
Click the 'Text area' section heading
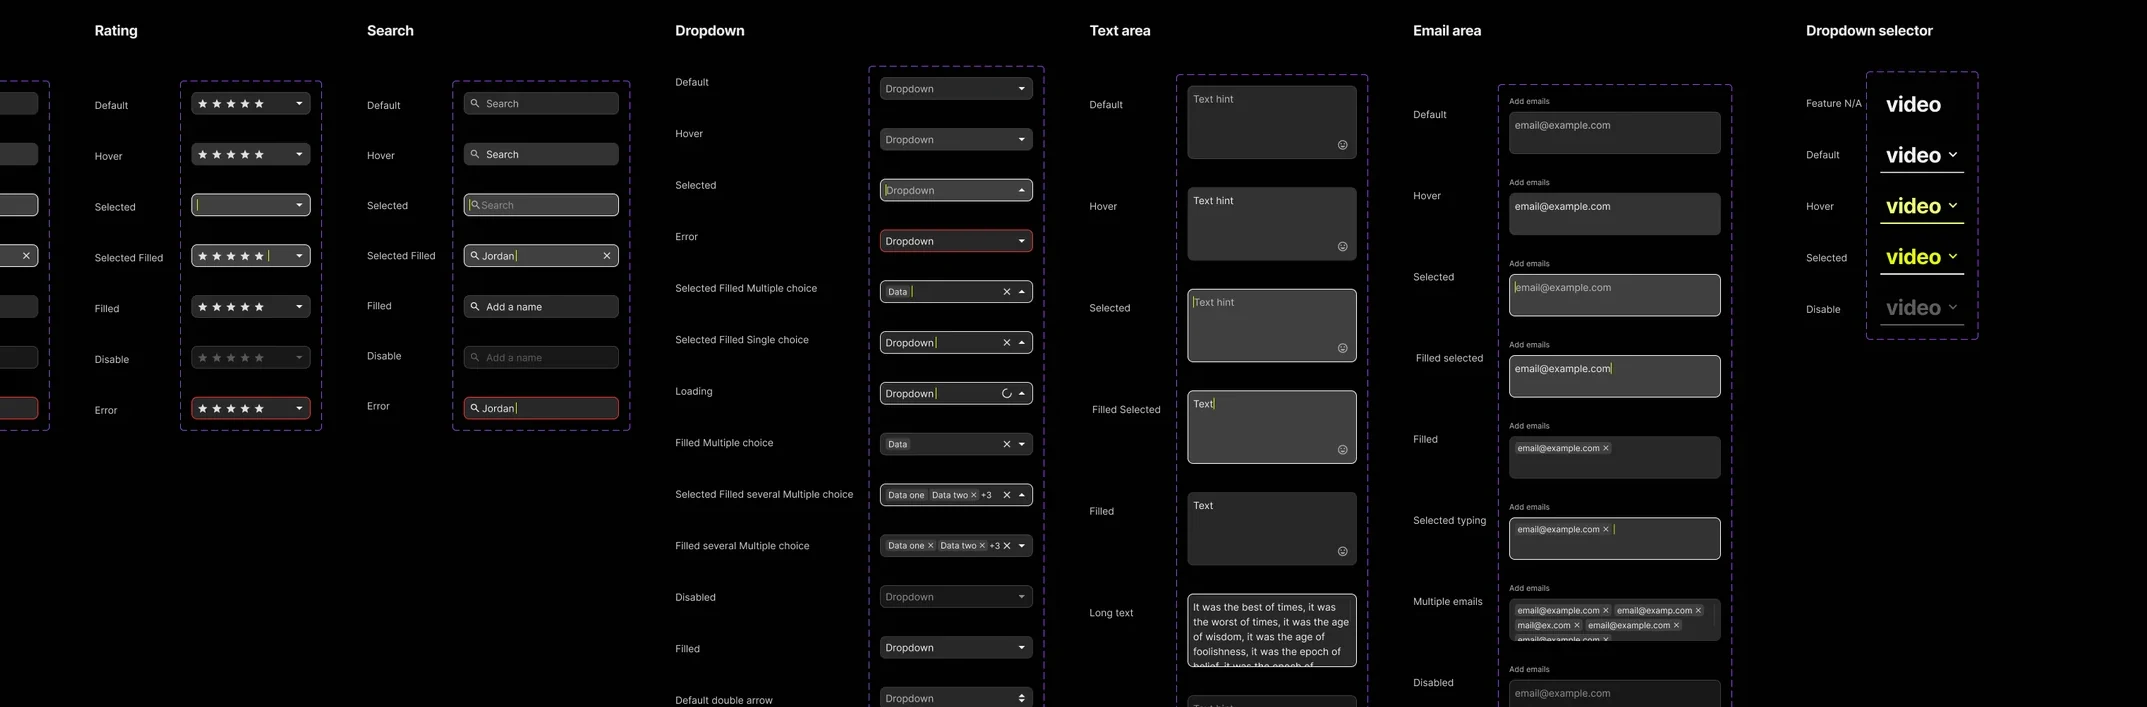coord(1120,31)
